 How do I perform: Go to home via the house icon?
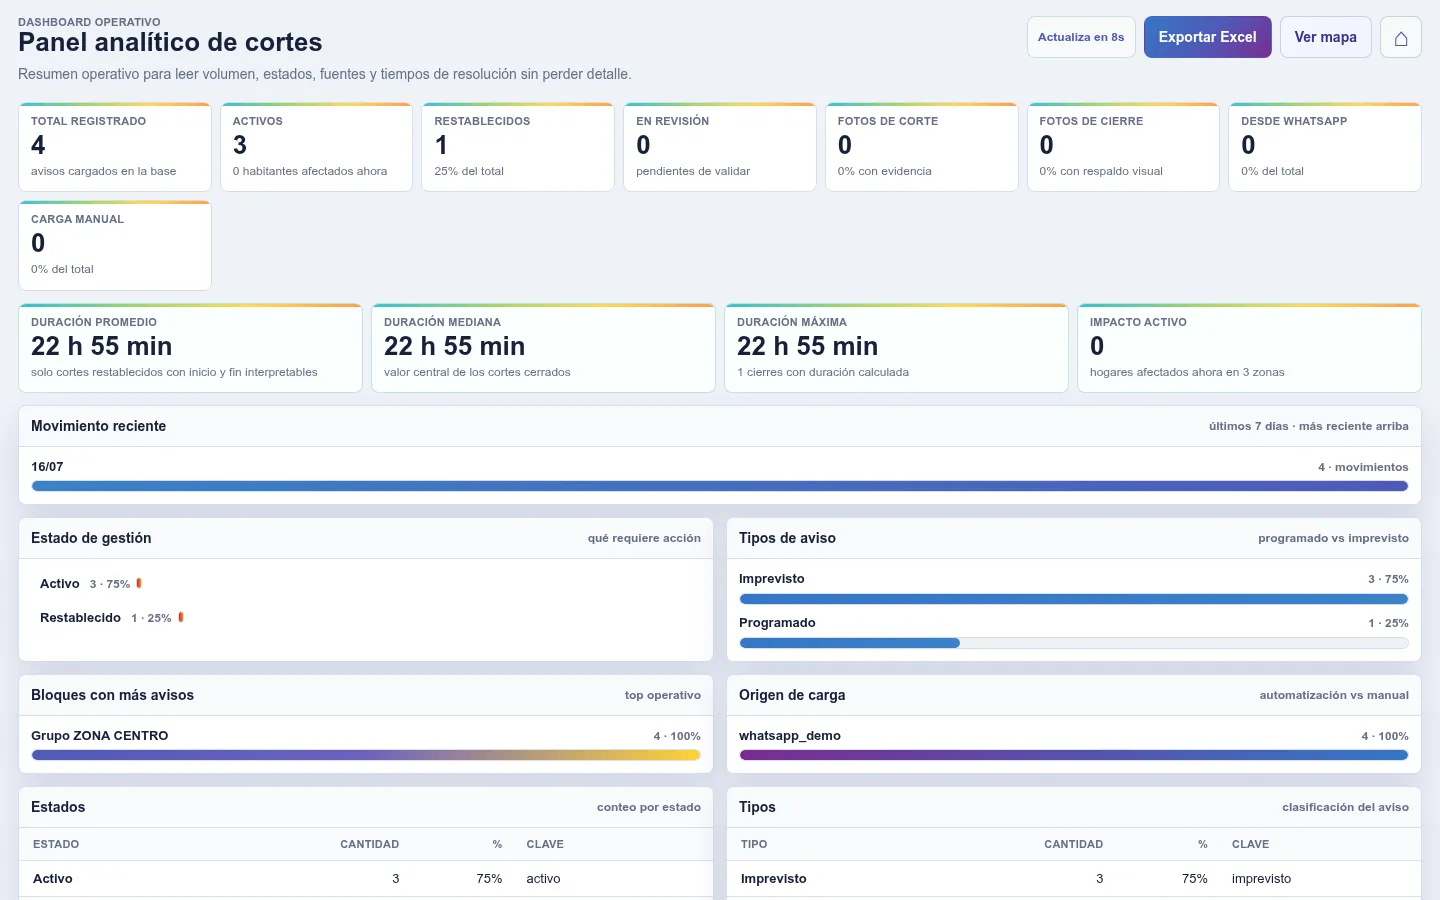click(x=1400, y=37)
